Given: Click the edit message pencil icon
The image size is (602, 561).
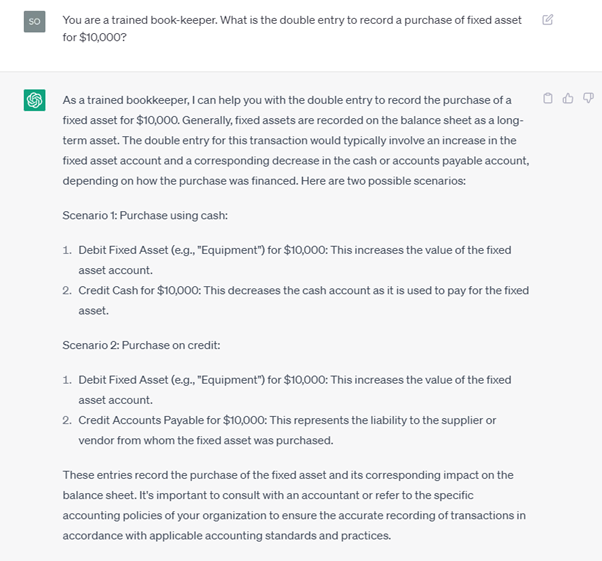Looking at the screenshot, I should coord(547,20).
